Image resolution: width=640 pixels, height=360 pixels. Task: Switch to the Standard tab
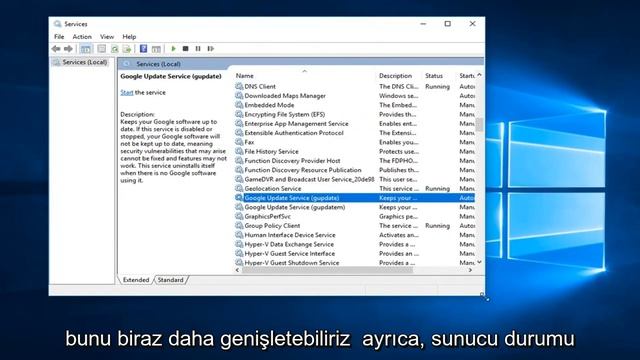tap(171, 280)
